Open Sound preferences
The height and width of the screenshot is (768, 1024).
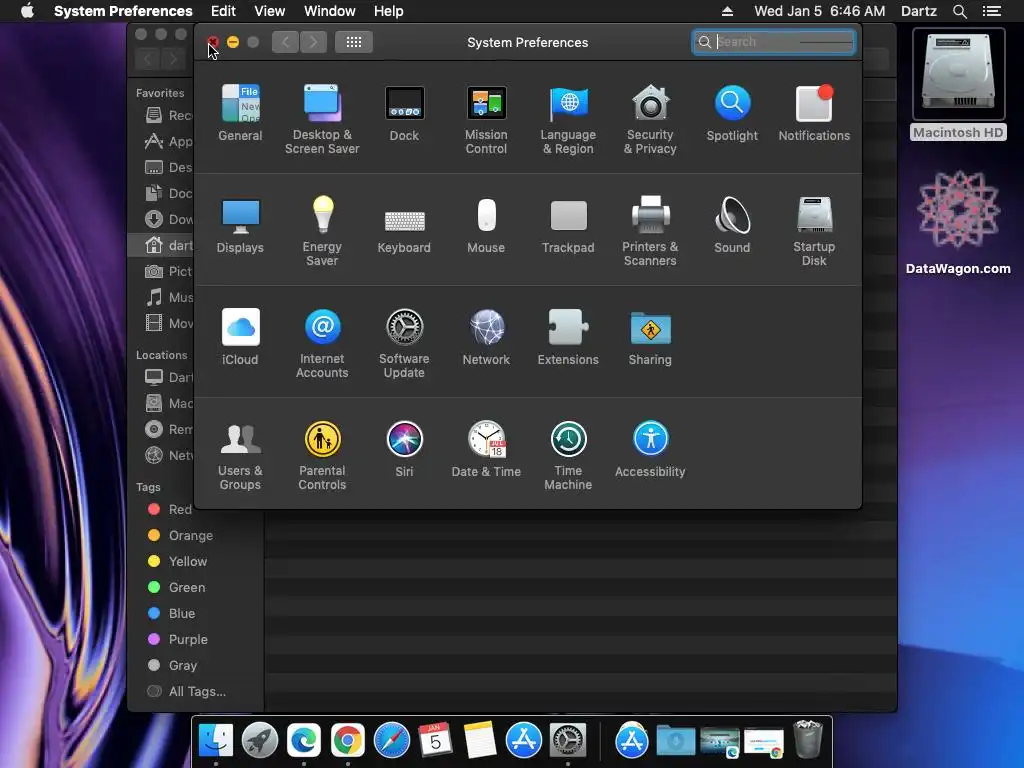coord(732,225)
